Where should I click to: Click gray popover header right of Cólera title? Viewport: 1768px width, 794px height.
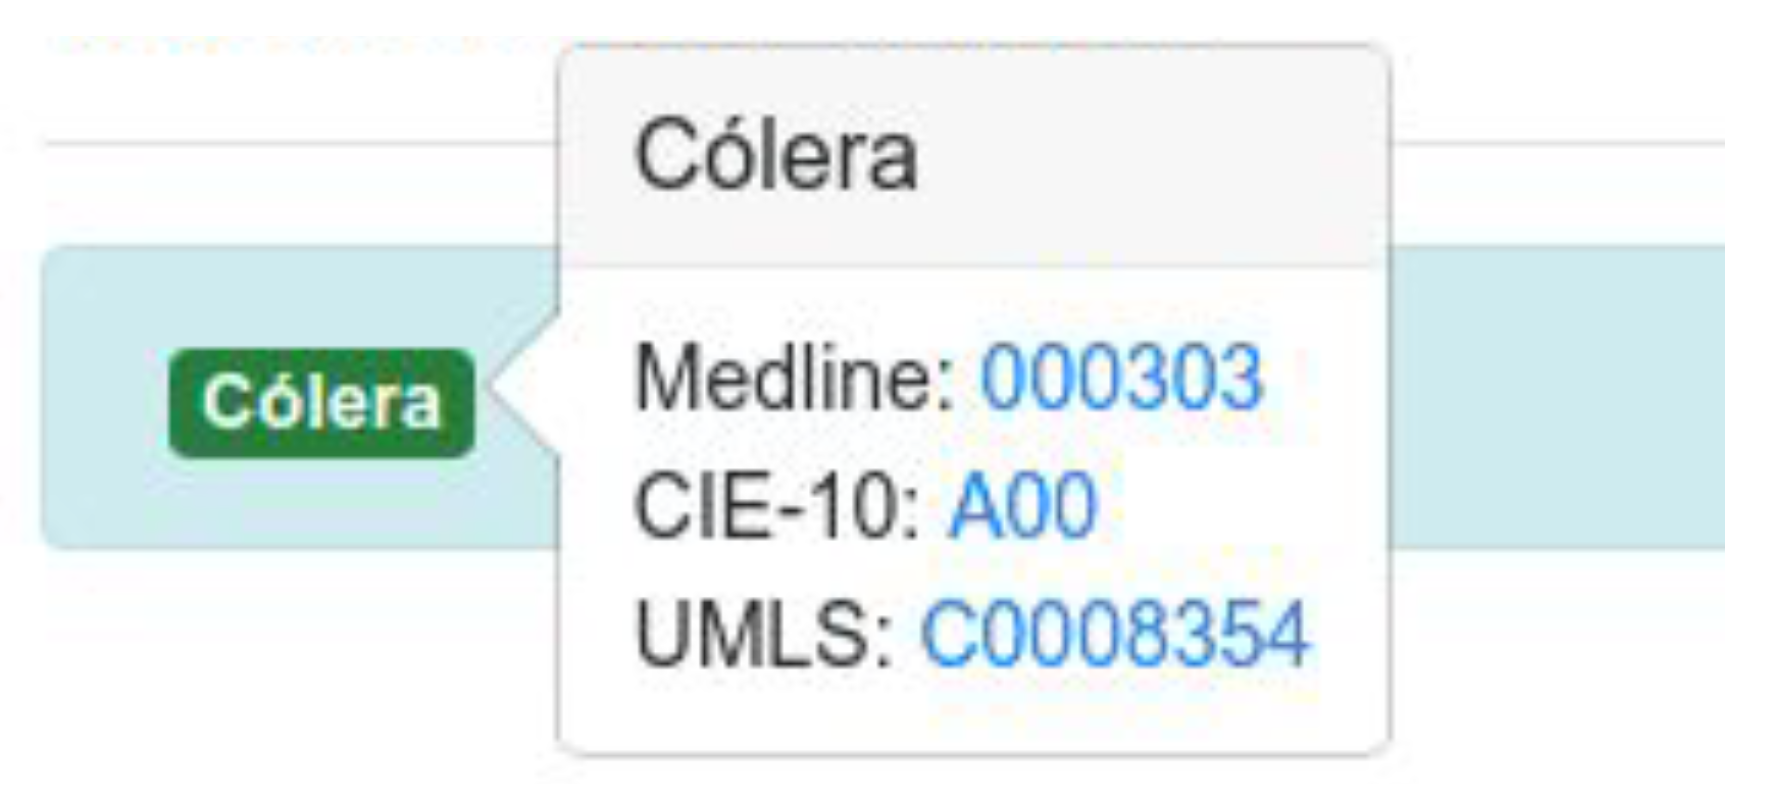click(x=1150, y=157)
